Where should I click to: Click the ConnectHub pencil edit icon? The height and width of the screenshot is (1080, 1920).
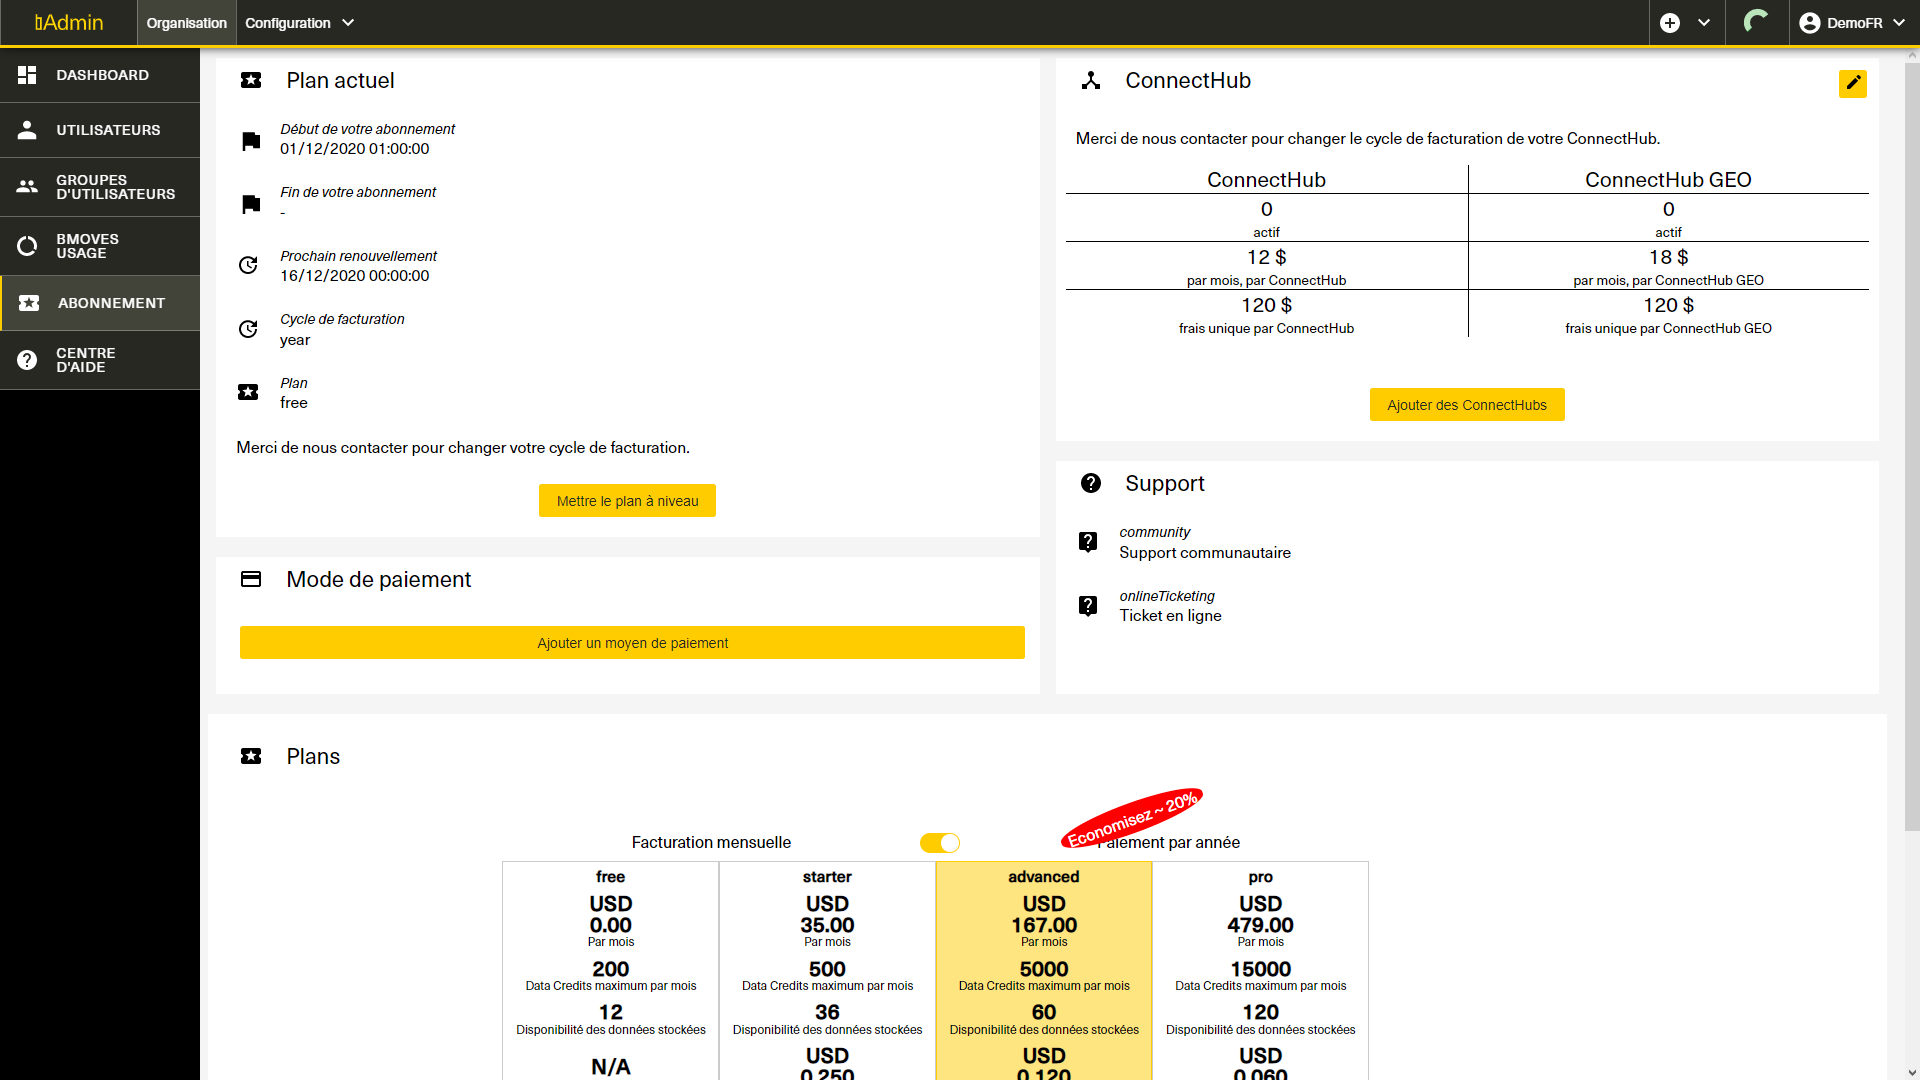point(1852,83)
